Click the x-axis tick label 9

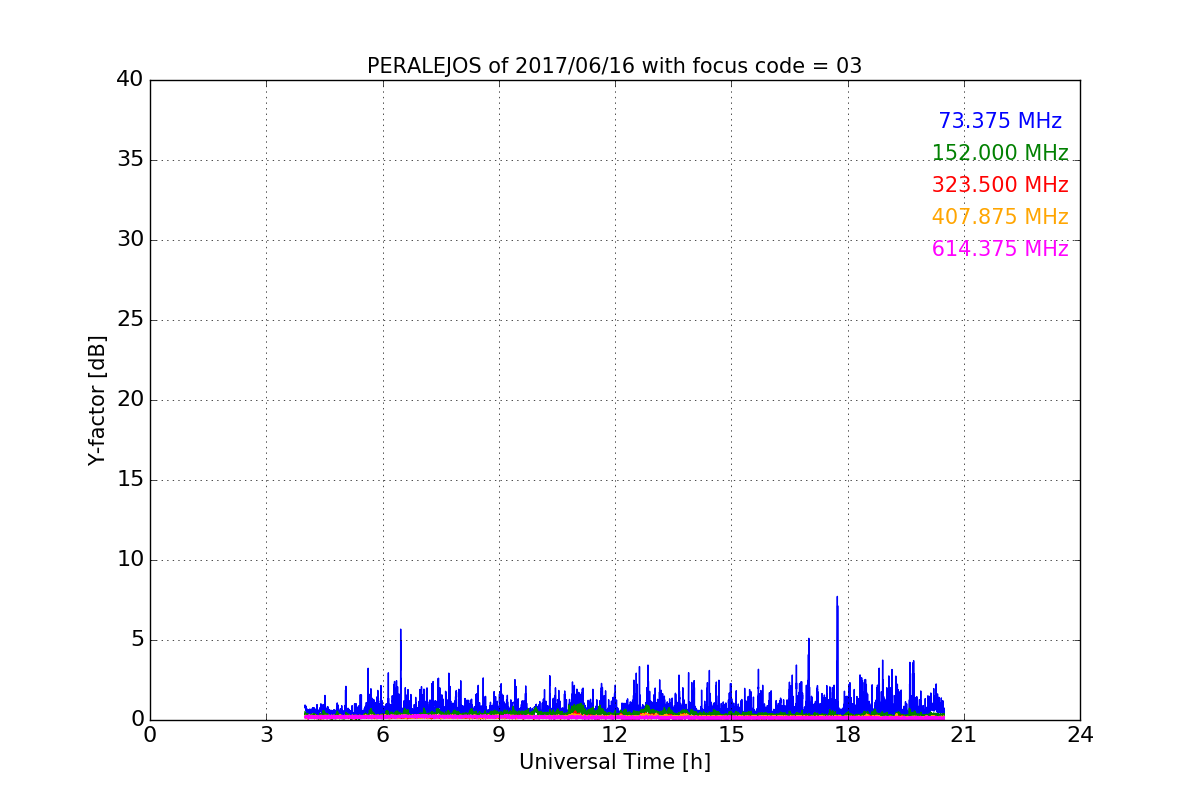[x=499, y=735]
